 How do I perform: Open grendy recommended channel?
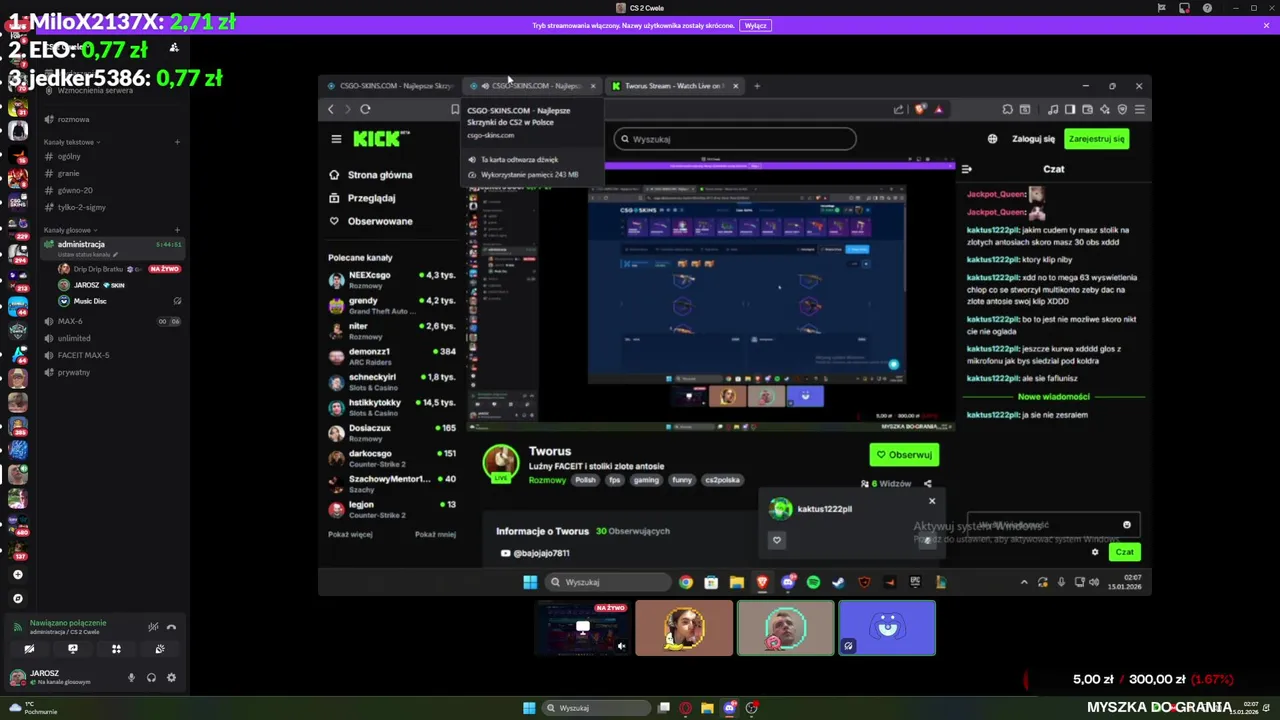(392, 305)
